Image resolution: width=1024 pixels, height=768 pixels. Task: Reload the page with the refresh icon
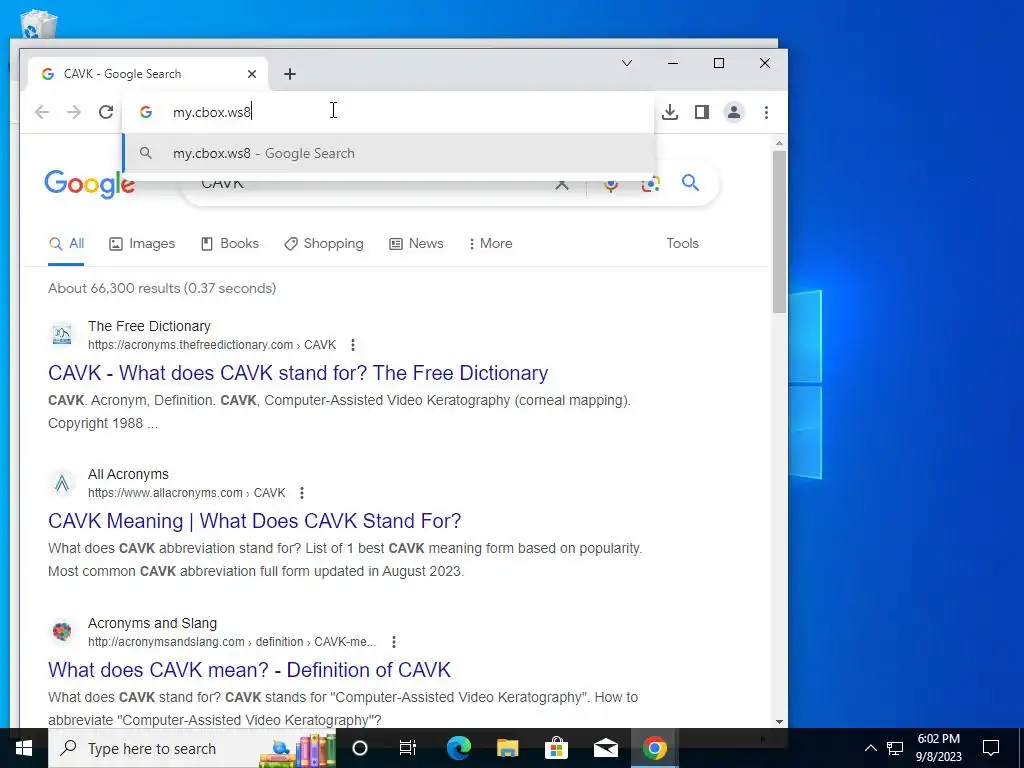106,112
